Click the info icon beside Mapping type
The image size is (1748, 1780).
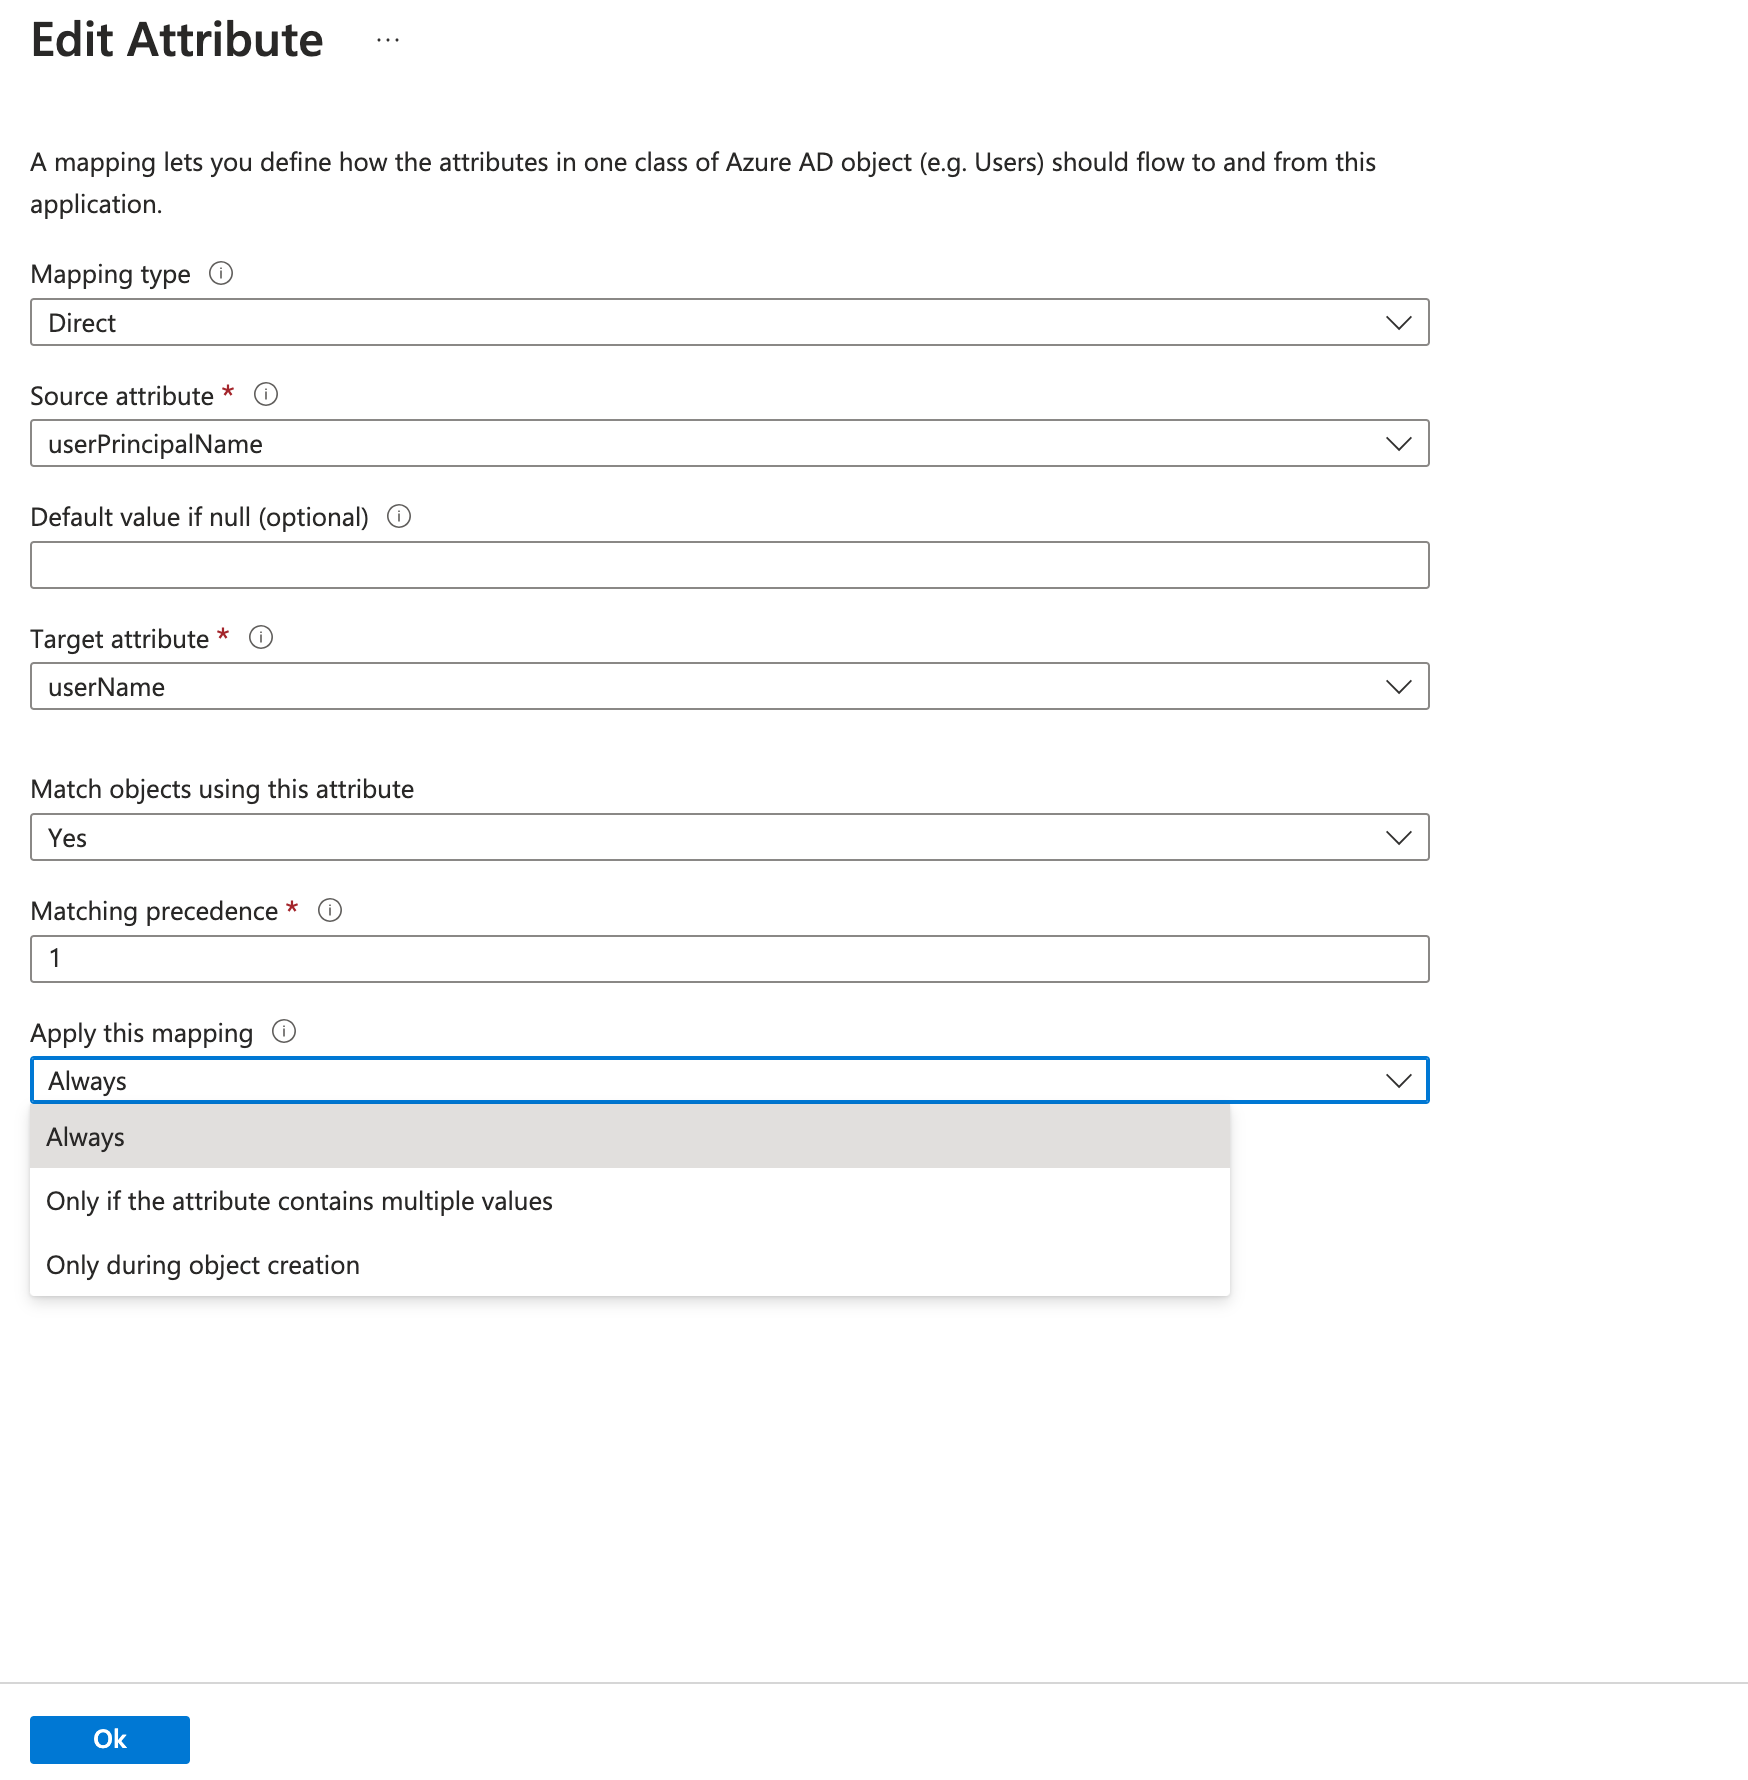click(x=221, y=274)
